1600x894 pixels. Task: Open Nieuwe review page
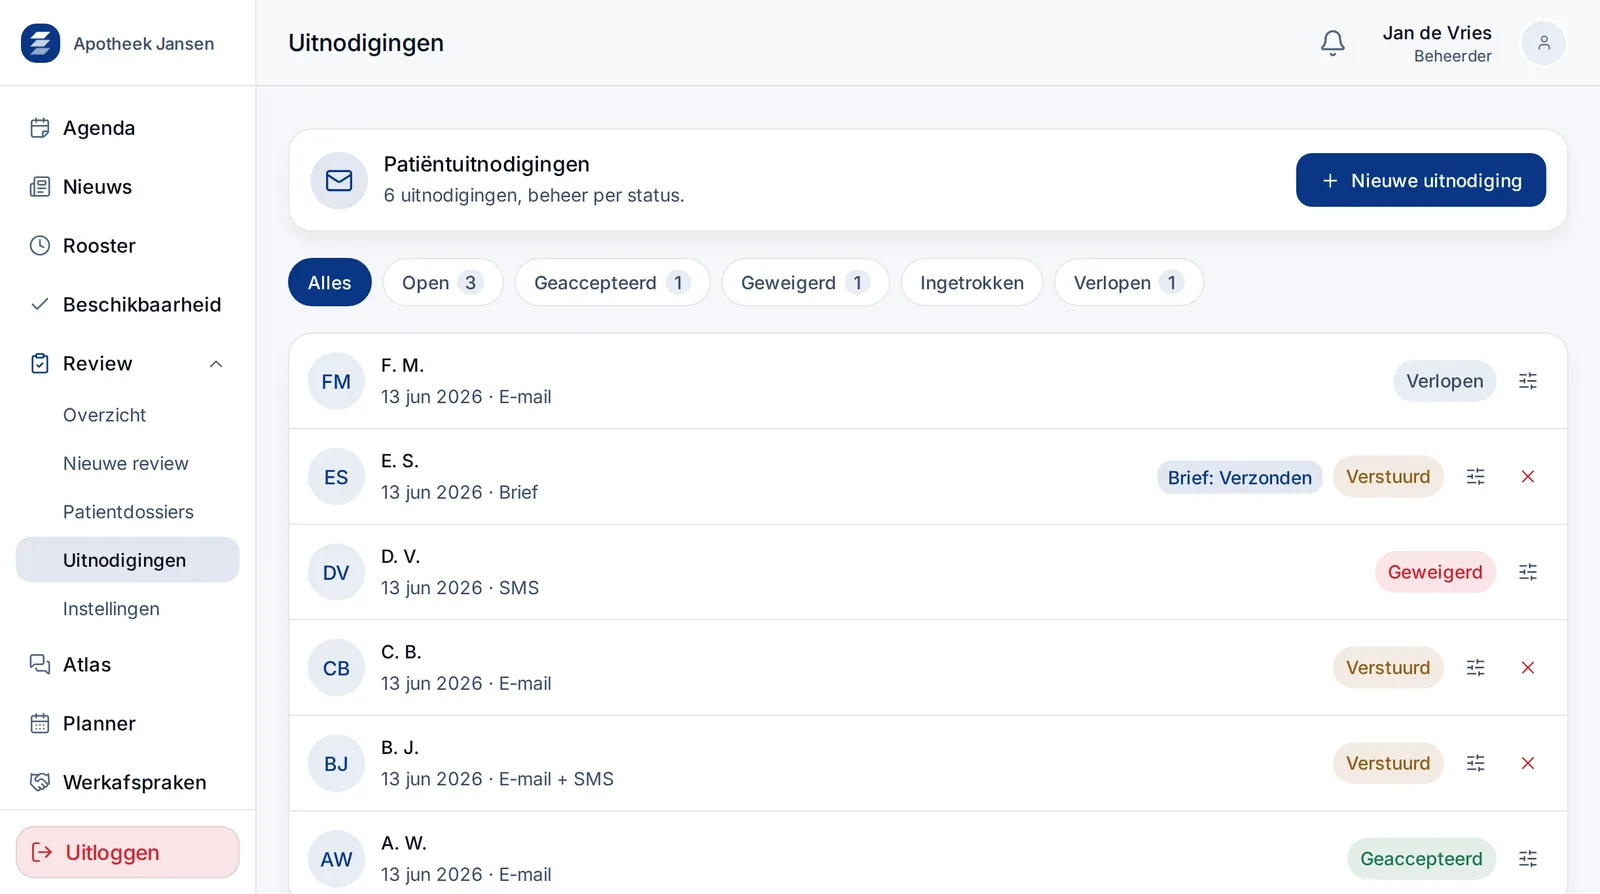[x=127, y=463]
